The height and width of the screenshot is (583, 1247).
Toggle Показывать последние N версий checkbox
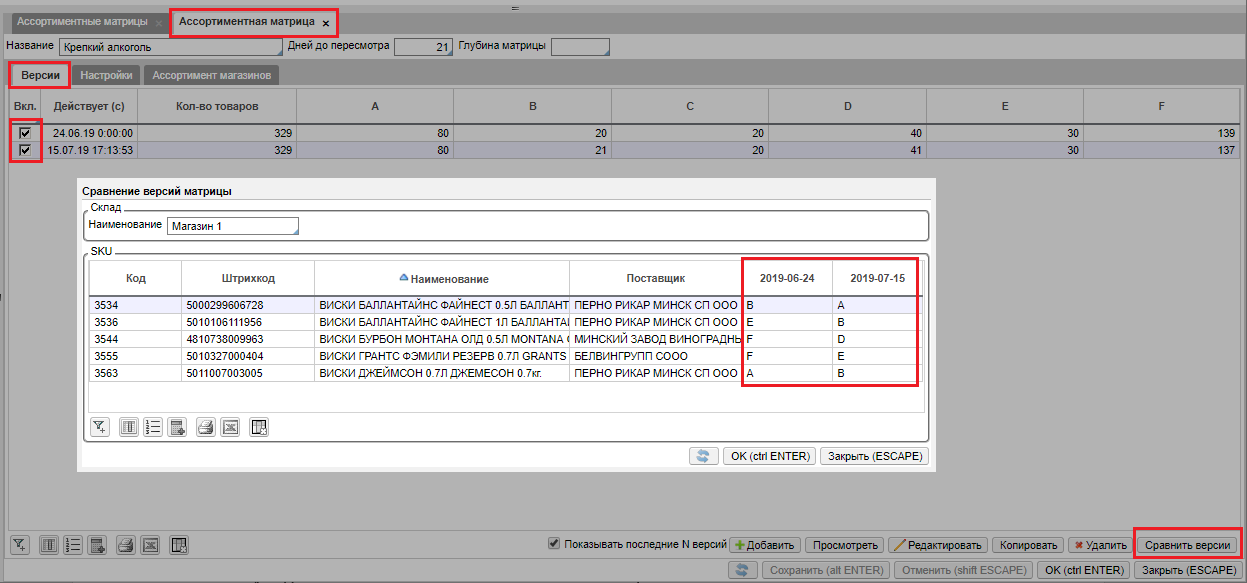pos(555,544)
